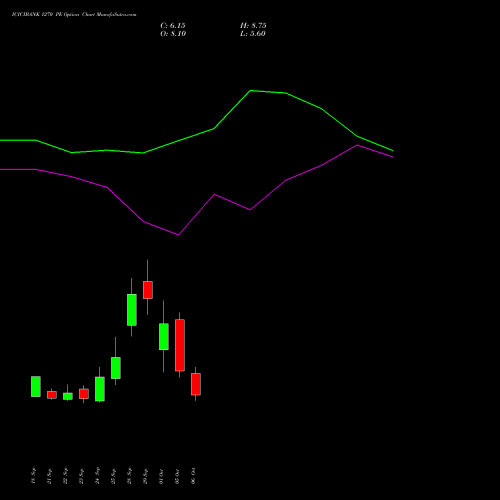The width and height of the screenshot is (500, 500).
Task: Select the "29 Sep" date axis label
Action: 145,476
